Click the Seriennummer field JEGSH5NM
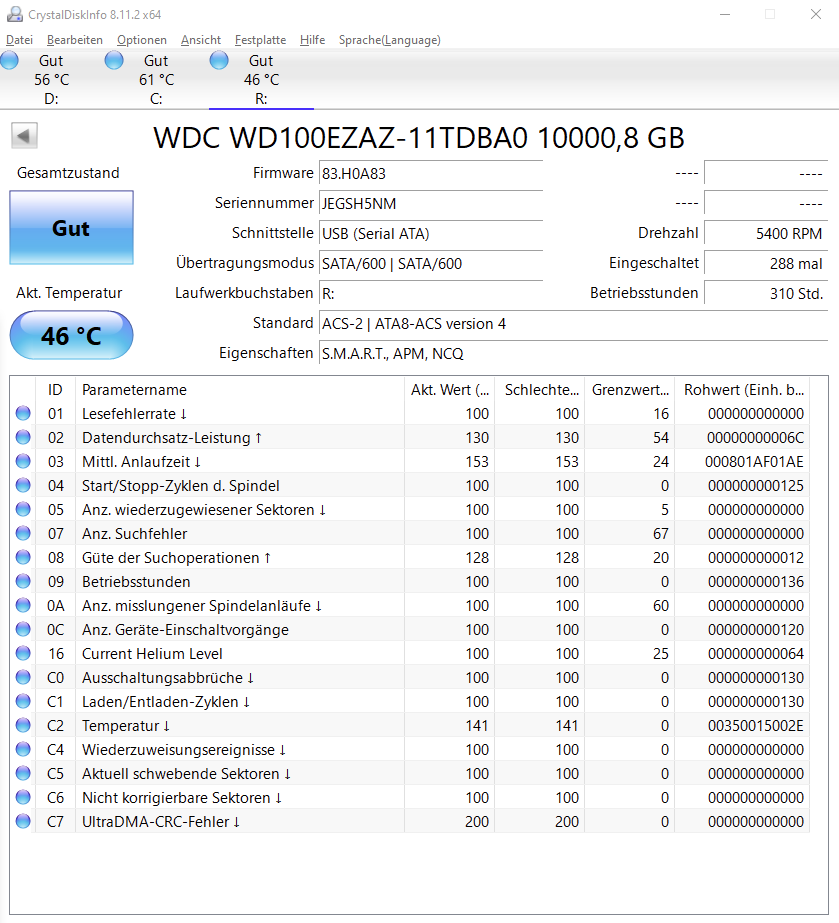Screen dimensions: 839x923 [x=431, y=204]
